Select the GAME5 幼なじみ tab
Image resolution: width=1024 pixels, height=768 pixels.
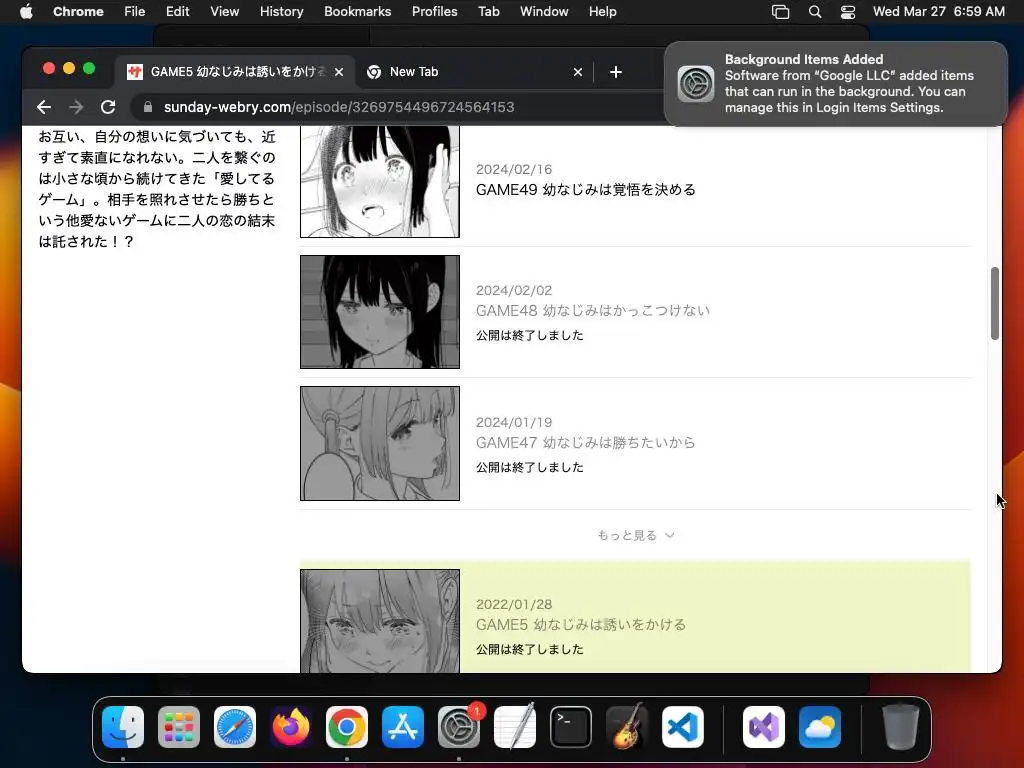(235, 72)
